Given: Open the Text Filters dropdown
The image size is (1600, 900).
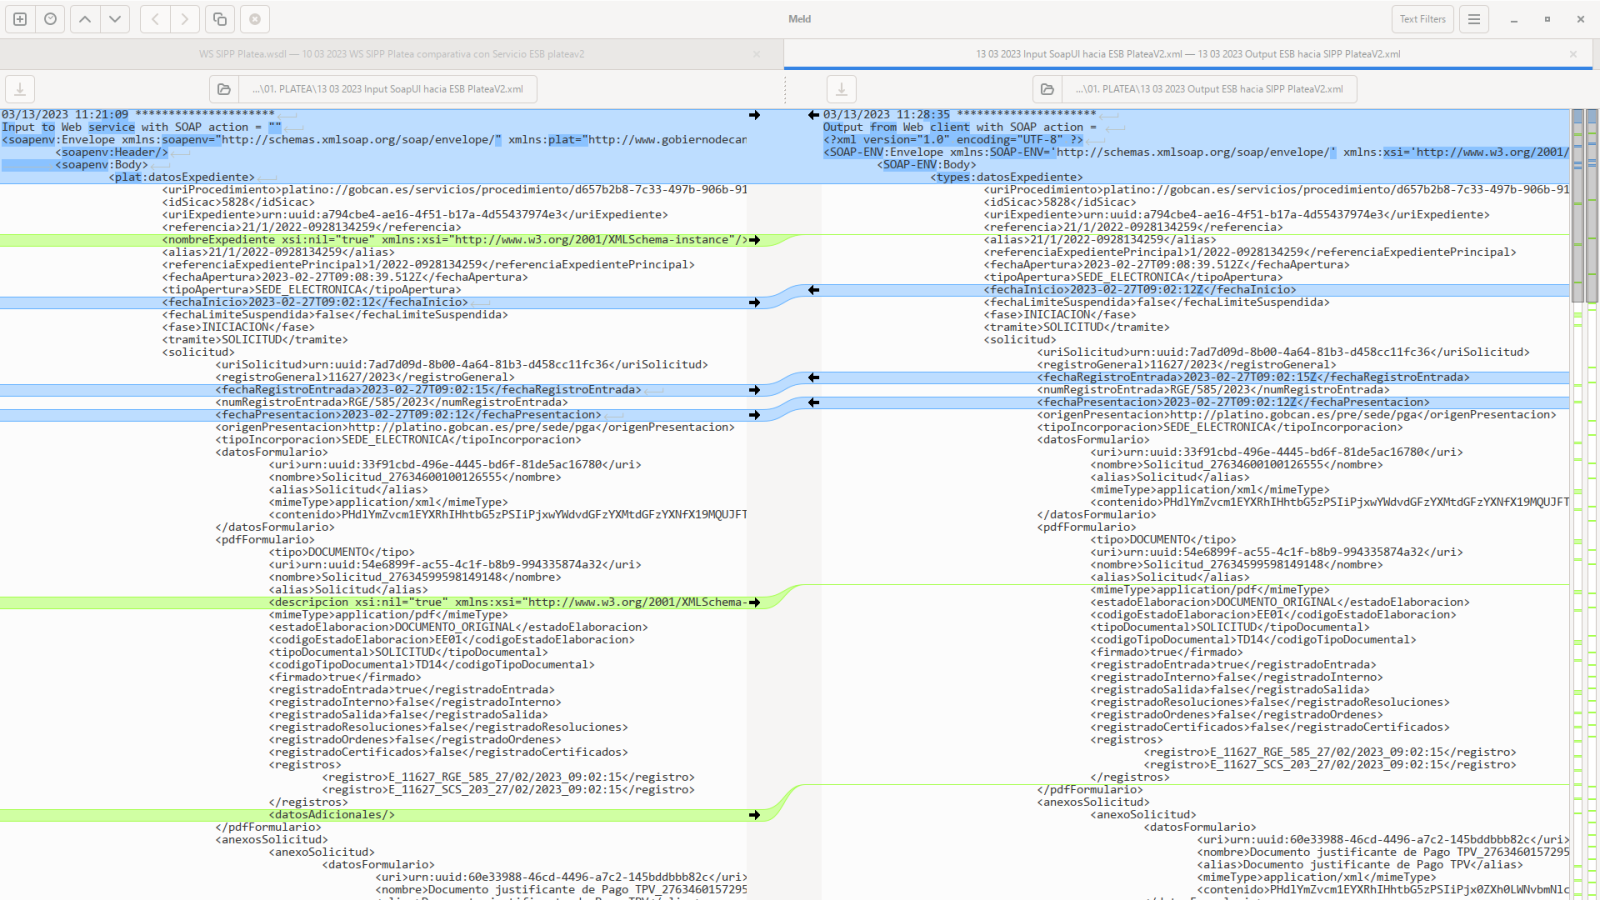Looking at the screenshot, I should [1422, 19].
